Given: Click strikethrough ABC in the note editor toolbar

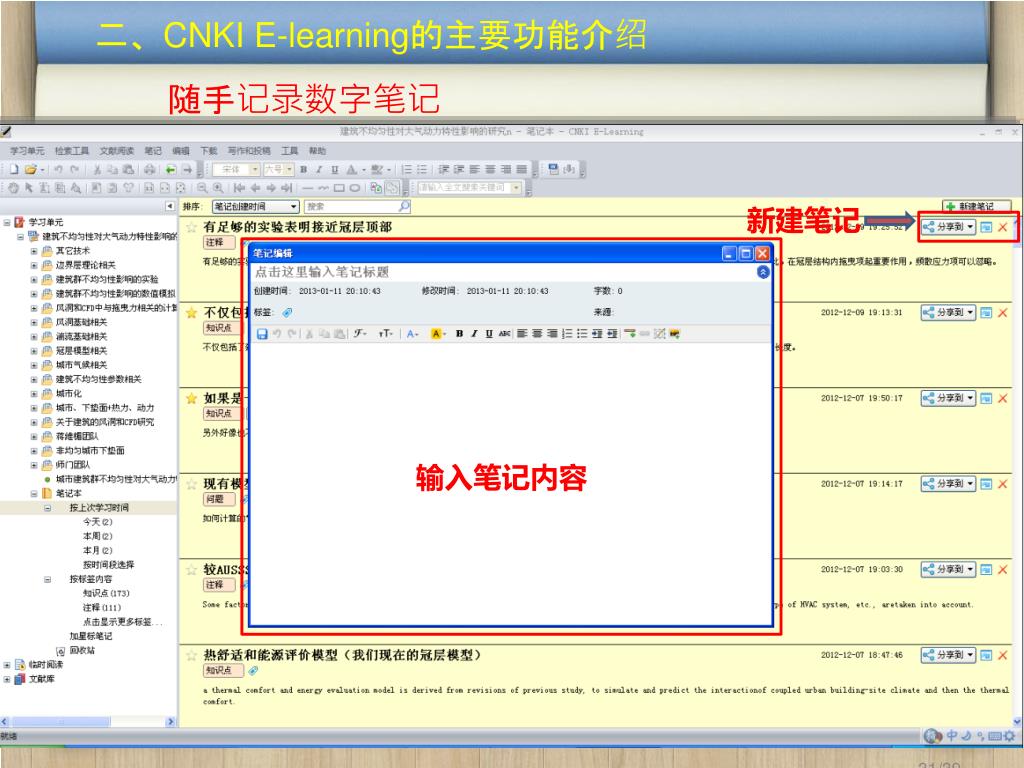Looking at the screenshot, I should pyautogui.click(x=504, y=334).
